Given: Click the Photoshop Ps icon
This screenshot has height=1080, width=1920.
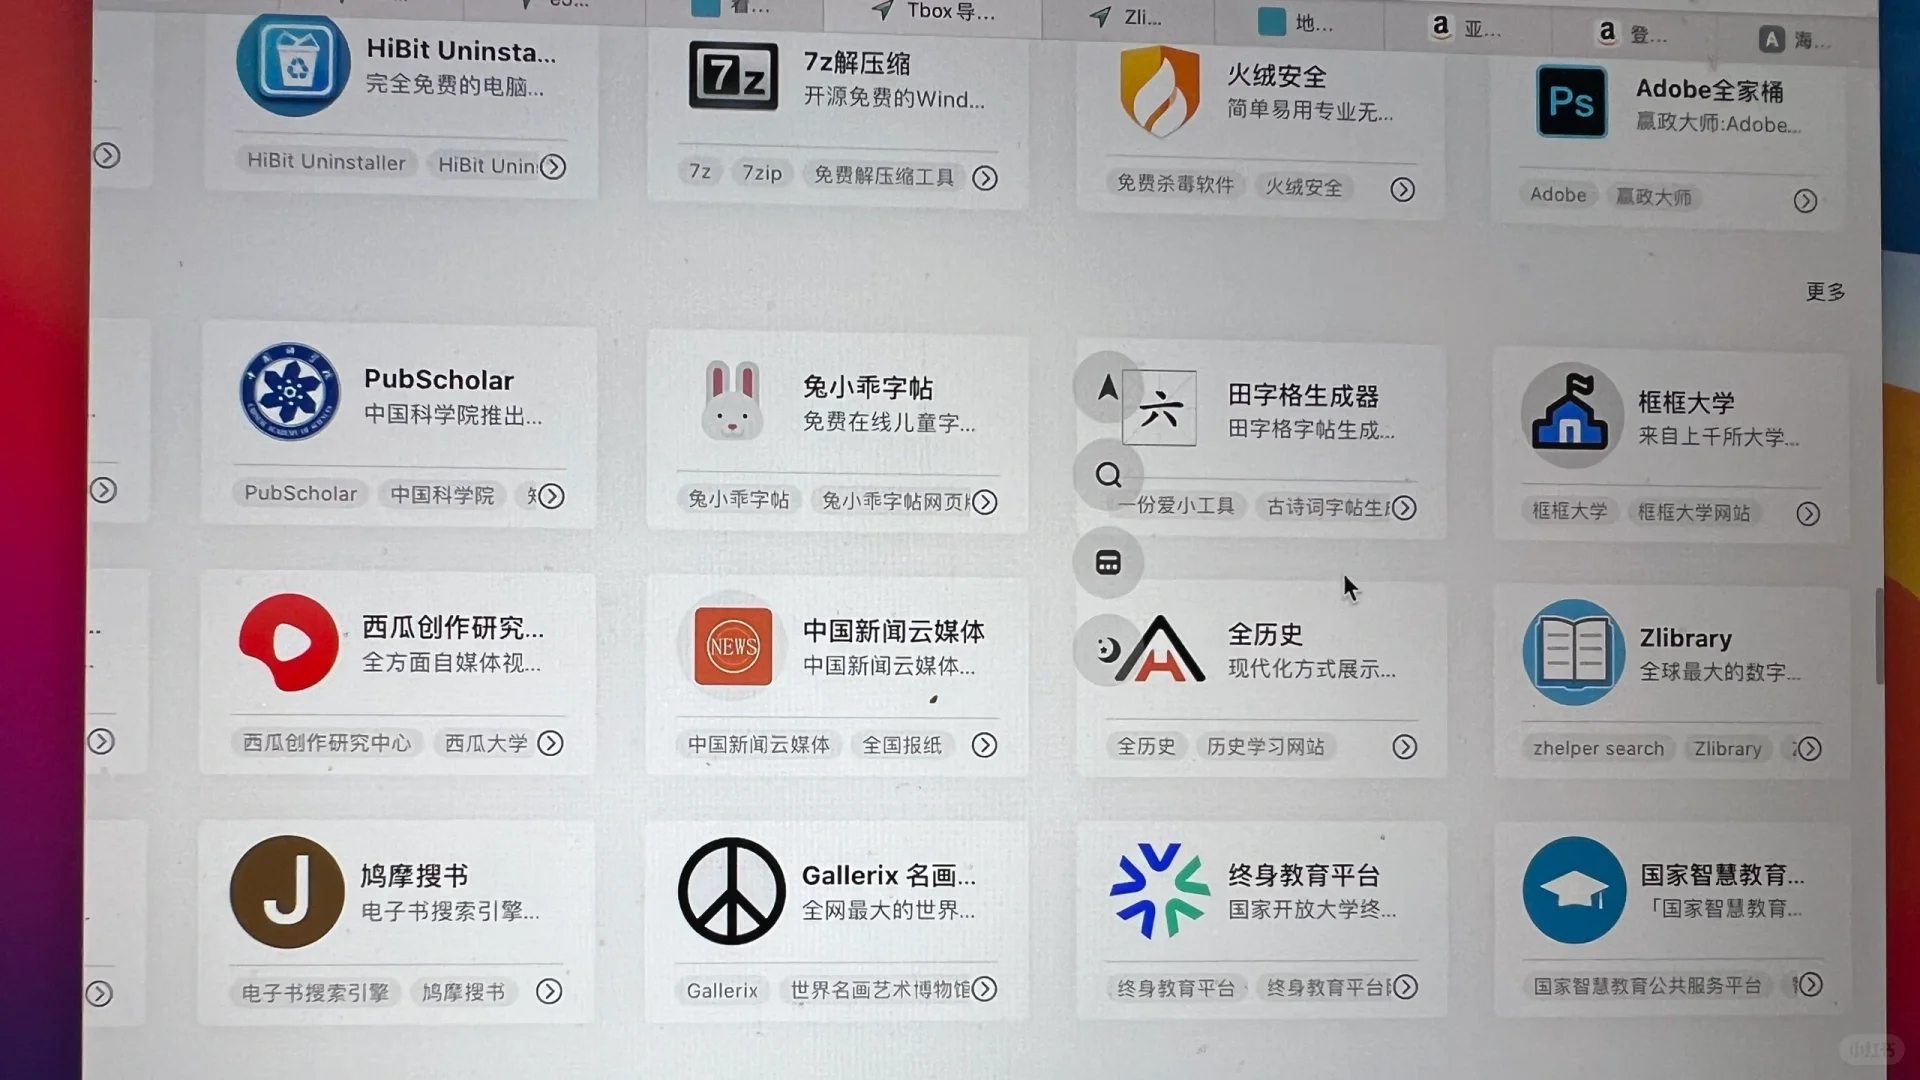Looking at the screenshot, I should (x=1571, y=102).
